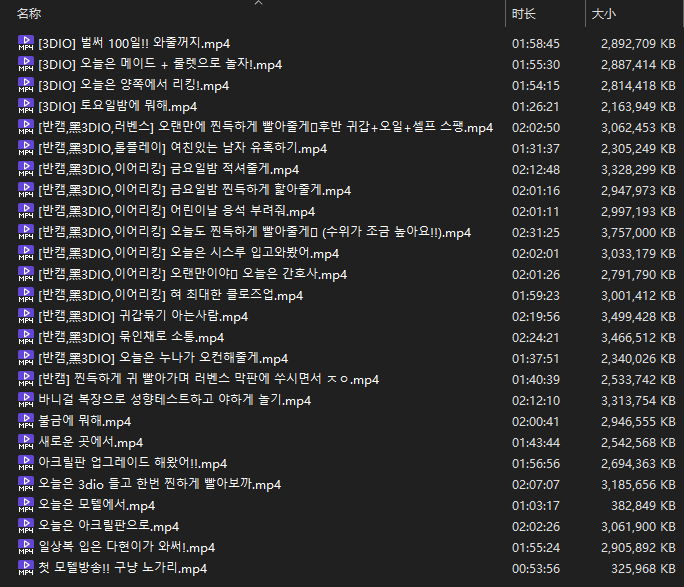
Task: Click MP4 icon of the 02:31:25 file
Action: tap(26, 232)
